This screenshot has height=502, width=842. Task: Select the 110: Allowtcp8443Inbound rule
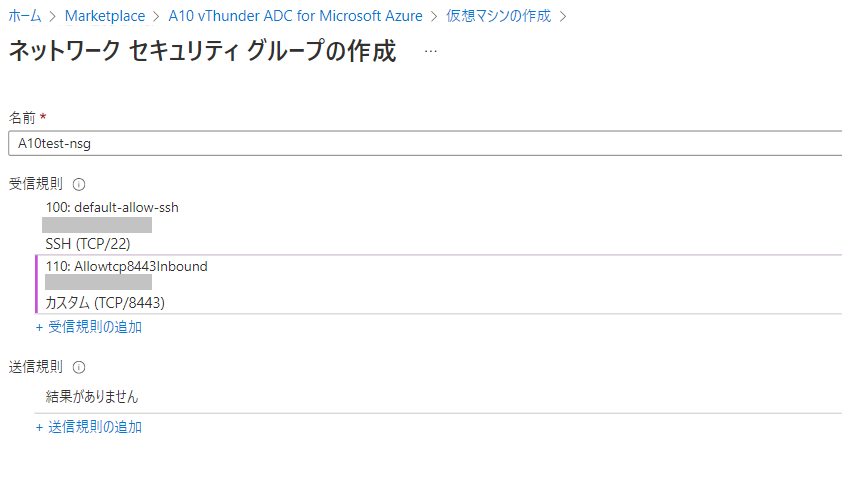coord(126,266)
